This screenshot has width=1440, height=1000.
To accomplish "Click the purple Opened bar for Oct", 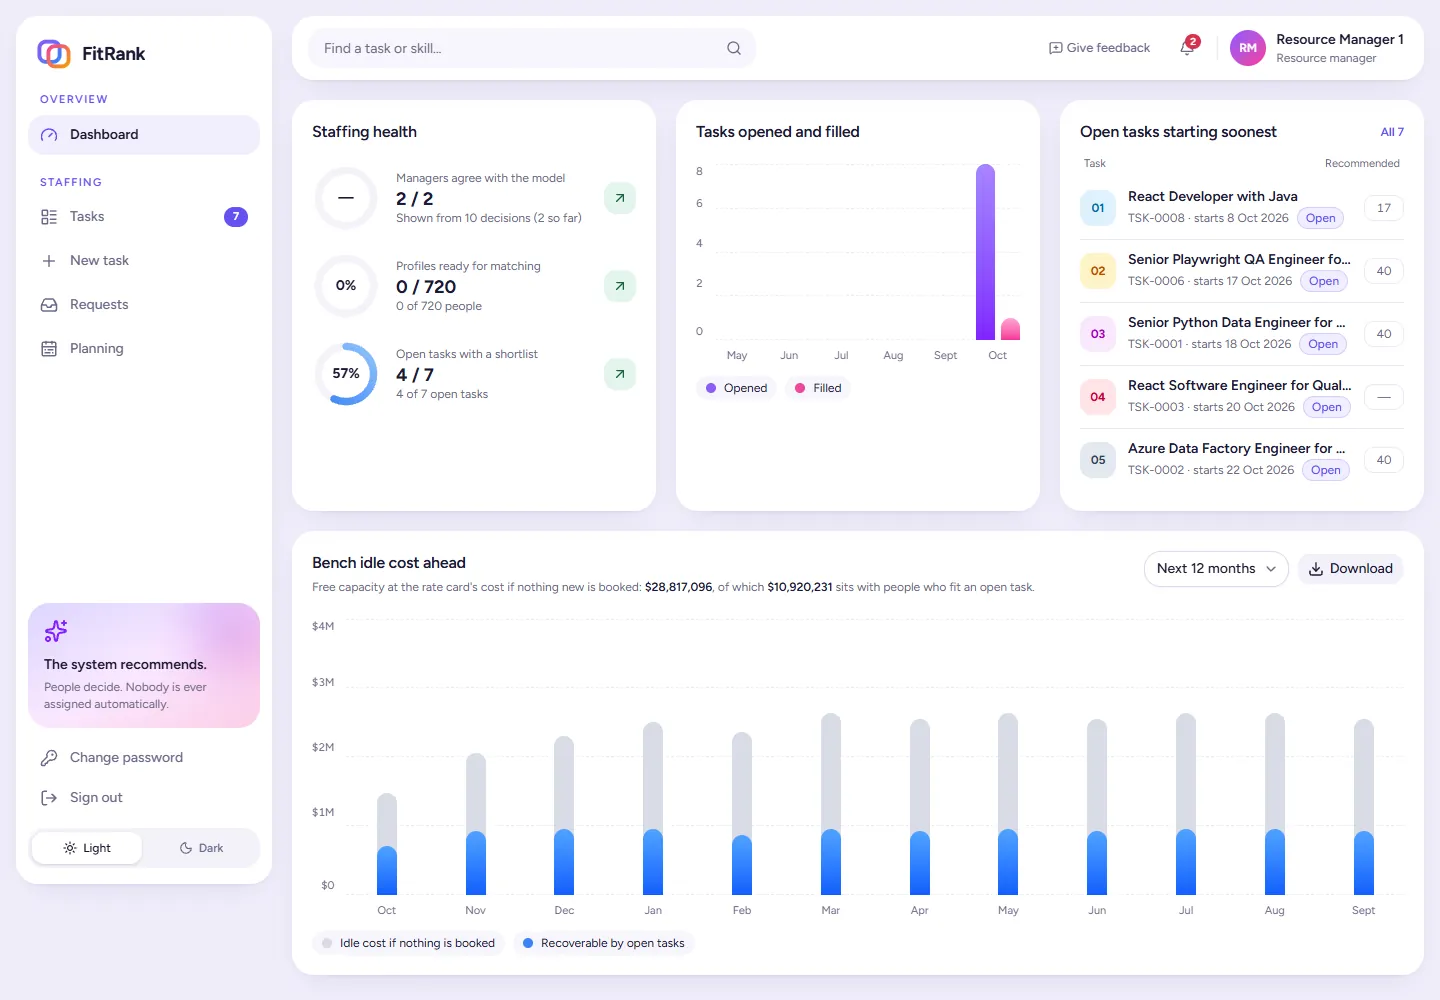I will (986, 252).
